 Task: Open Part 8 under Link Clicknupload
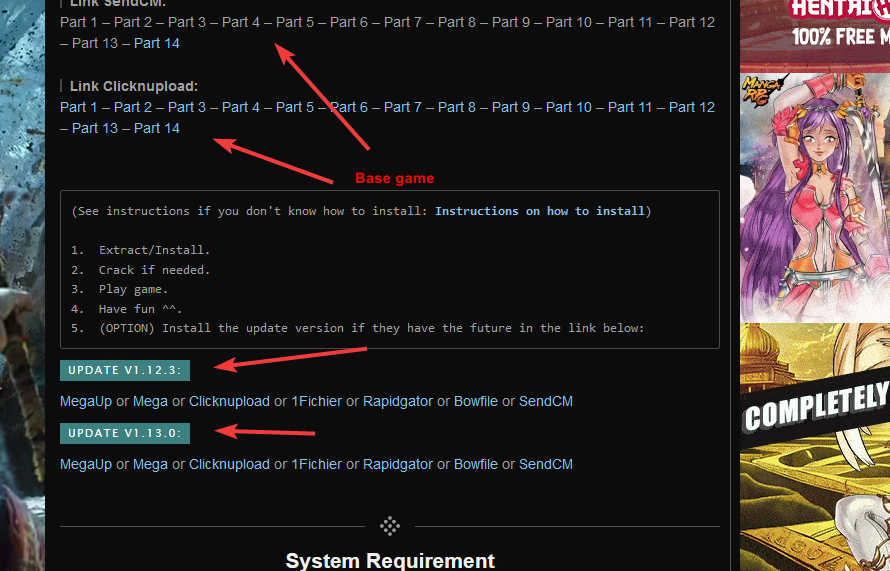click(x=457, y=107)
